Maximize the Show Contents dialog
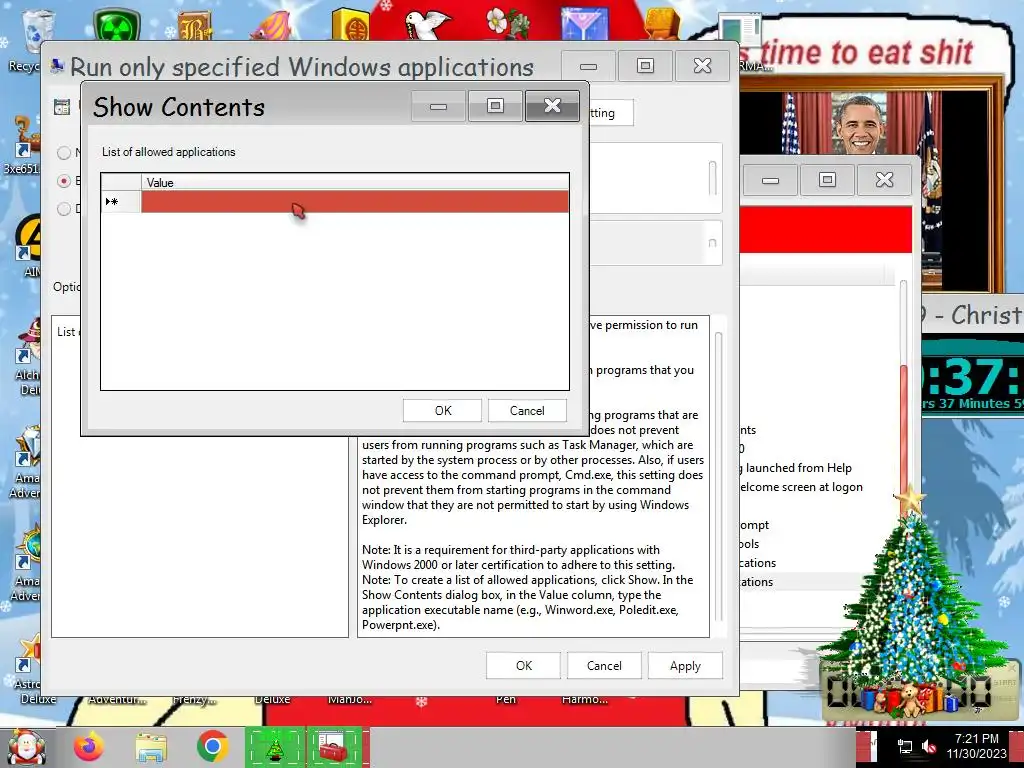The width and height of the screenshot is (1024, 768). [495, 105]
